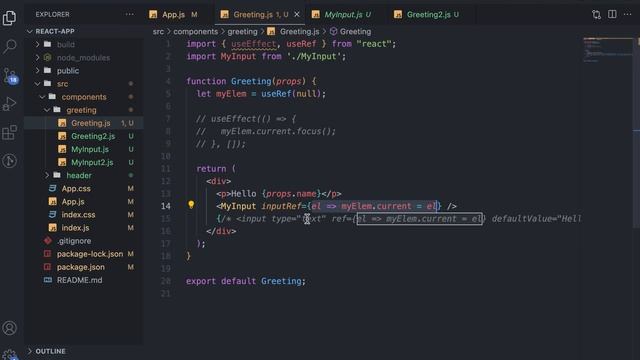Screen dimensions: 640x360
Task: Click the MyInput inputRef attribute on line 14
Action: pyautogui.click(x=282, y=206)
